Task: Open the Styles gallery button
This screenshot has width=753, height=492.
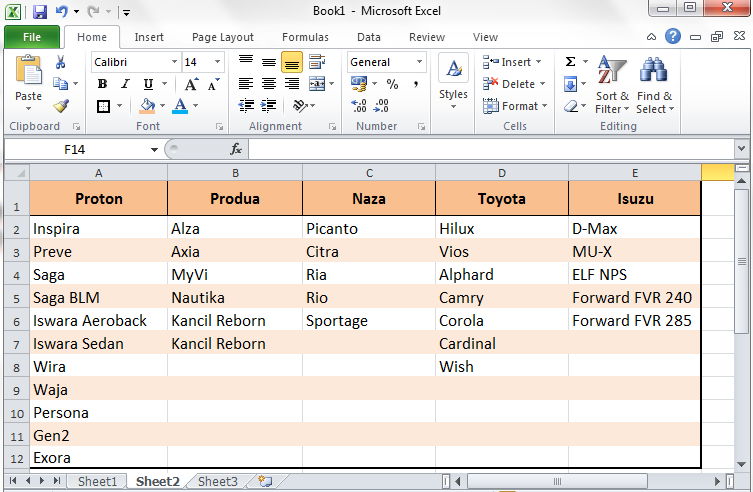Action: click(453, 82)
